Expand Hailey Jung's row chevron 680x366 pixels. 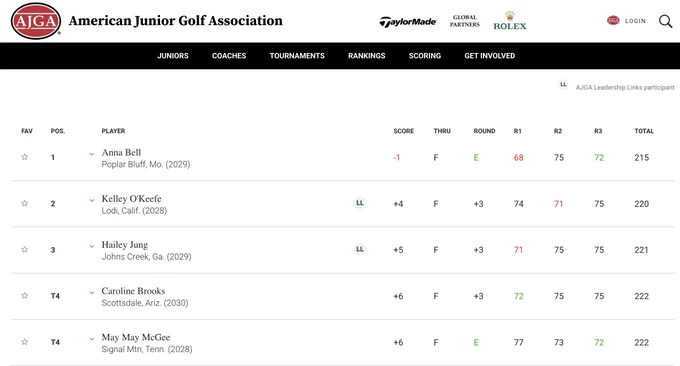coord(92,246)
